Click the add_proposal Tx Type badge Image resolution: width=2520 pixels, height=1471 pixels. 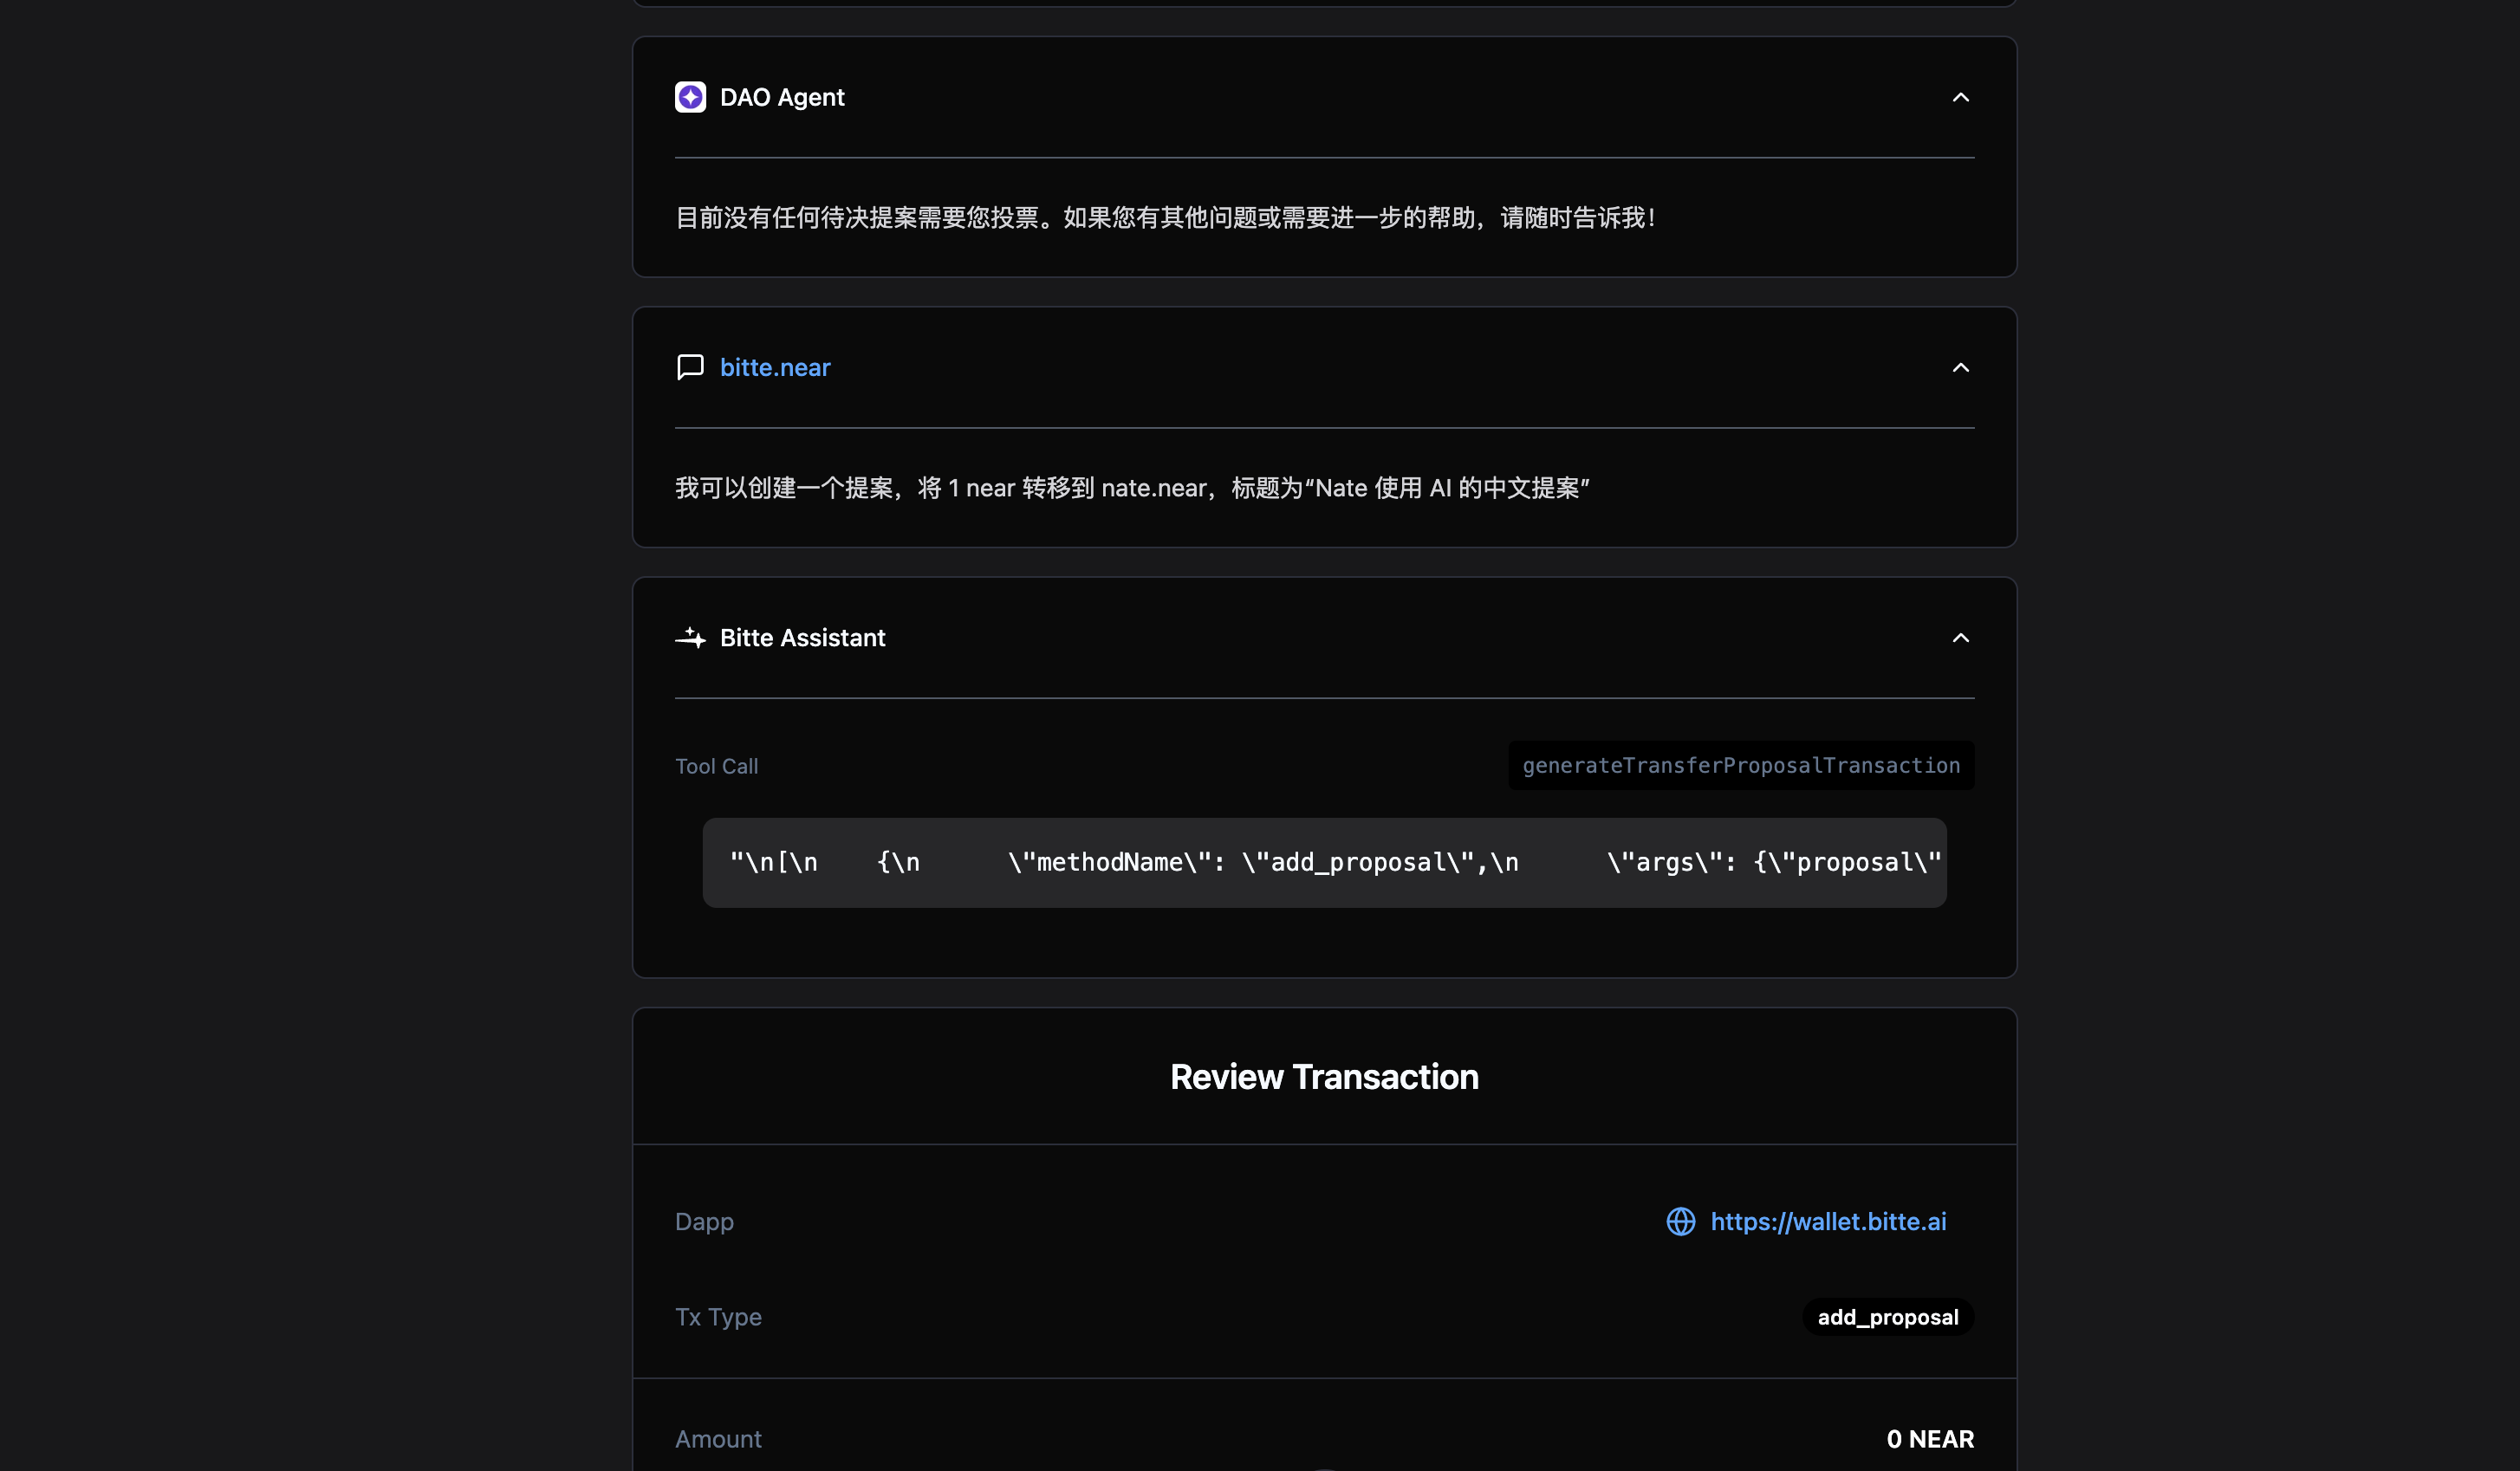[x=1887, y=1317]
